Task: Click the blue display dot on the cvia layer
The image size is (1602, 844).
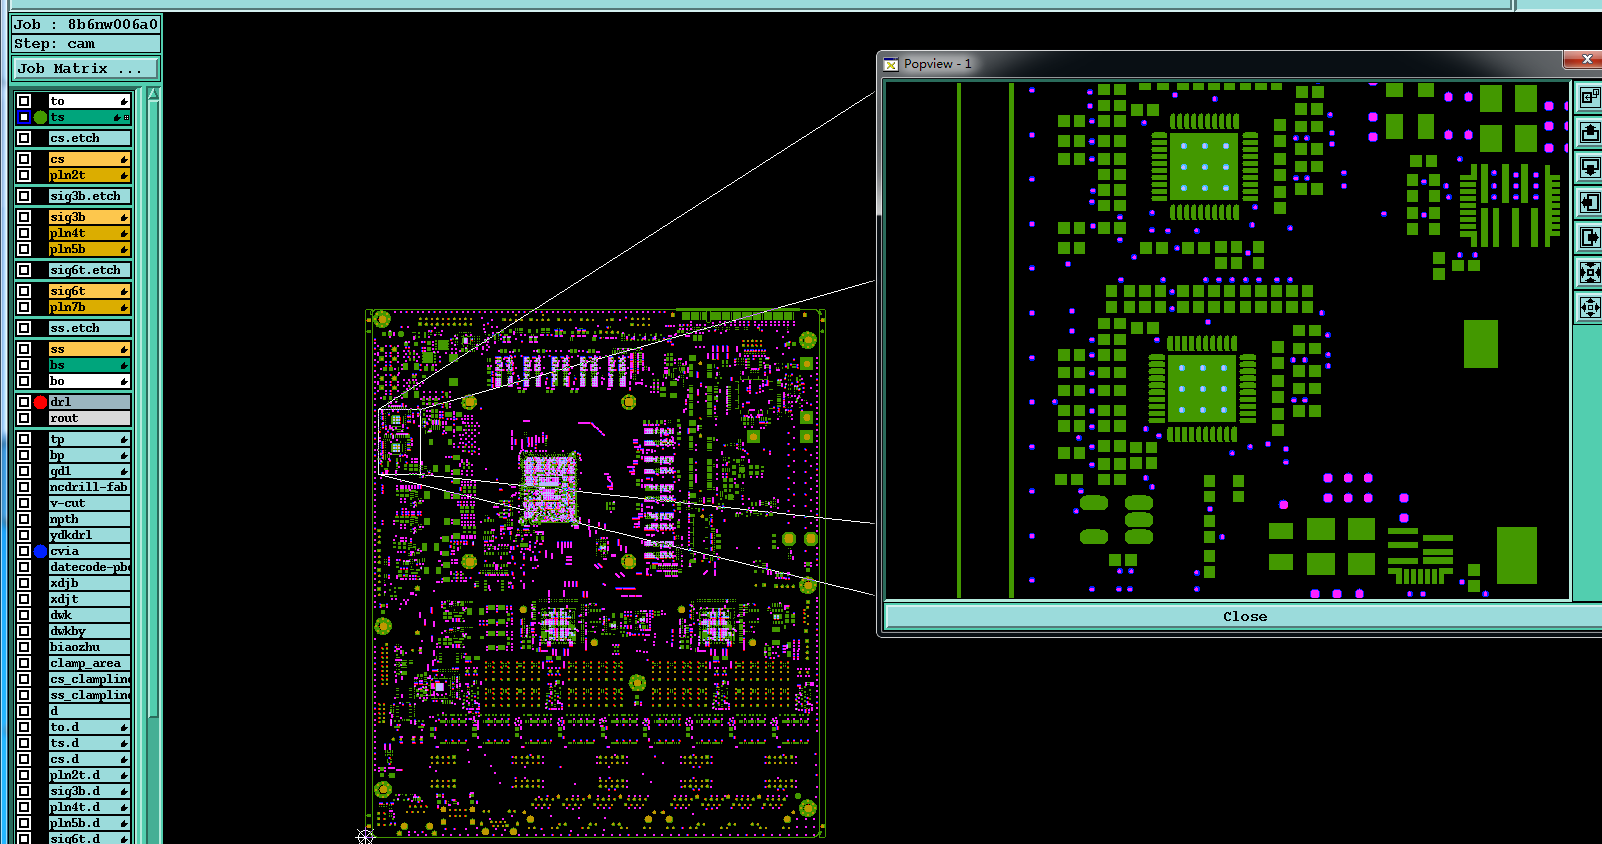Action: point(40,551)
